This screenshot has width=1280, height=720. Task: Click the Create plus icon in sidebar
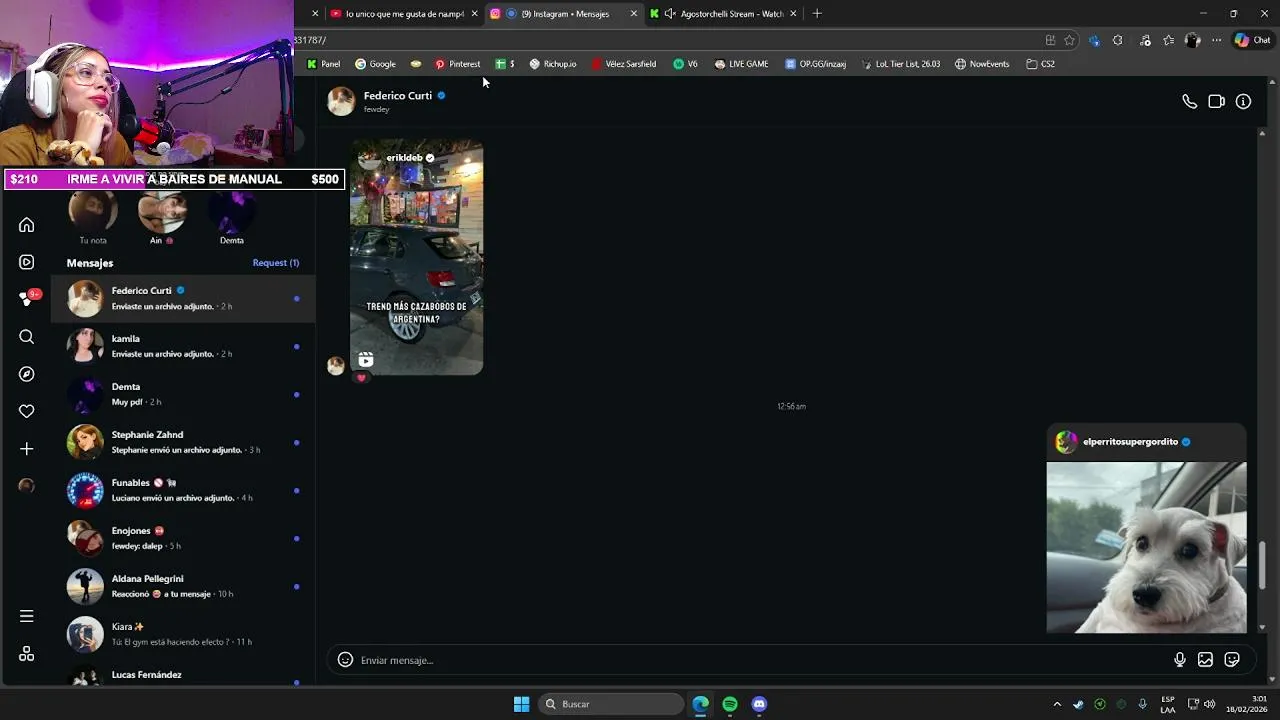27,449
